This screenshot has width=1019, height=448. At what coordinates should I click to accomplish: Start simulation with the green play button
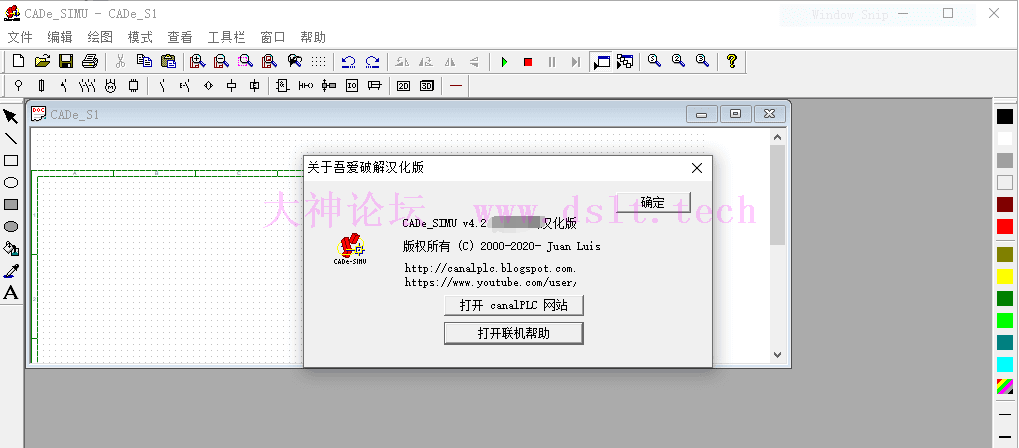coord(504,62)
